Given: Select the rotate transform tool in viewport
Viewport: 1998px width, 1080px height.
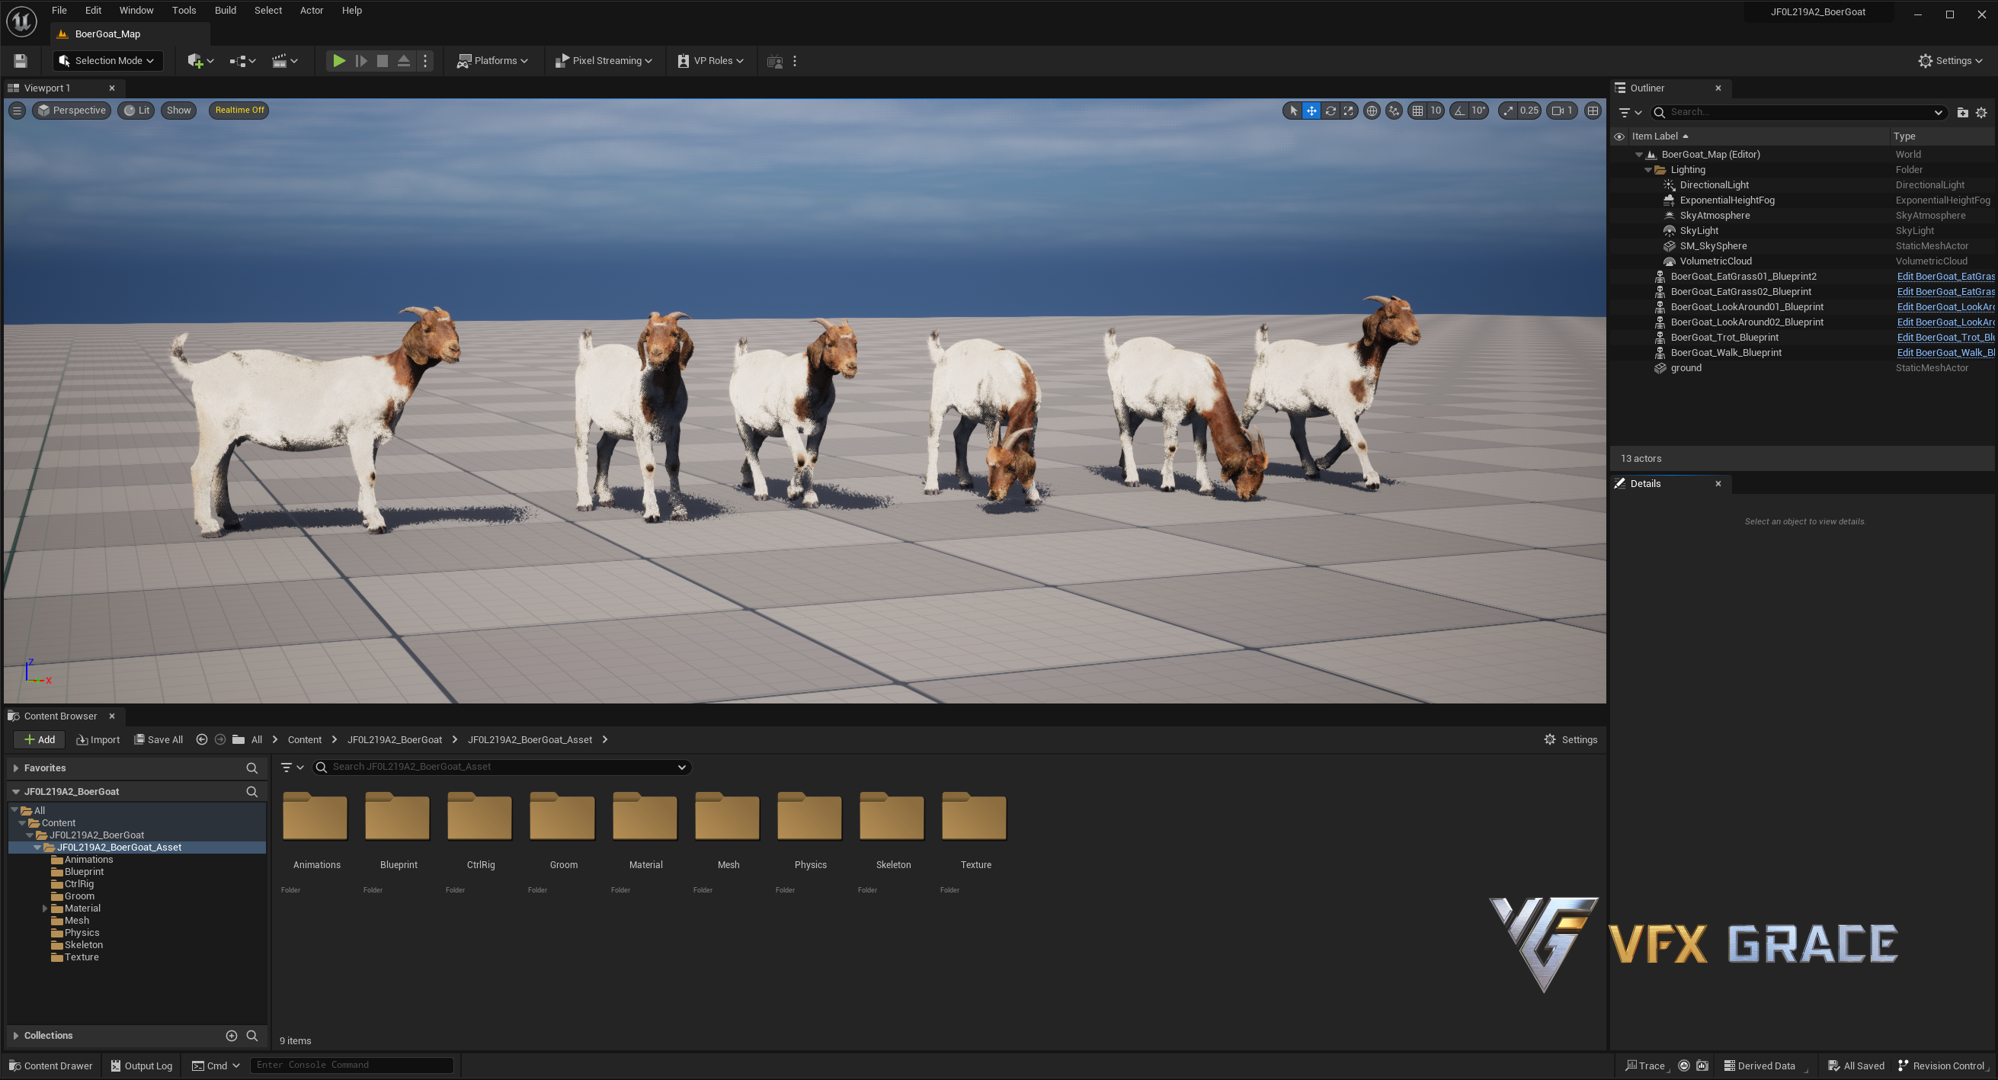Looking at the screenshot, I should point(1330,111).
